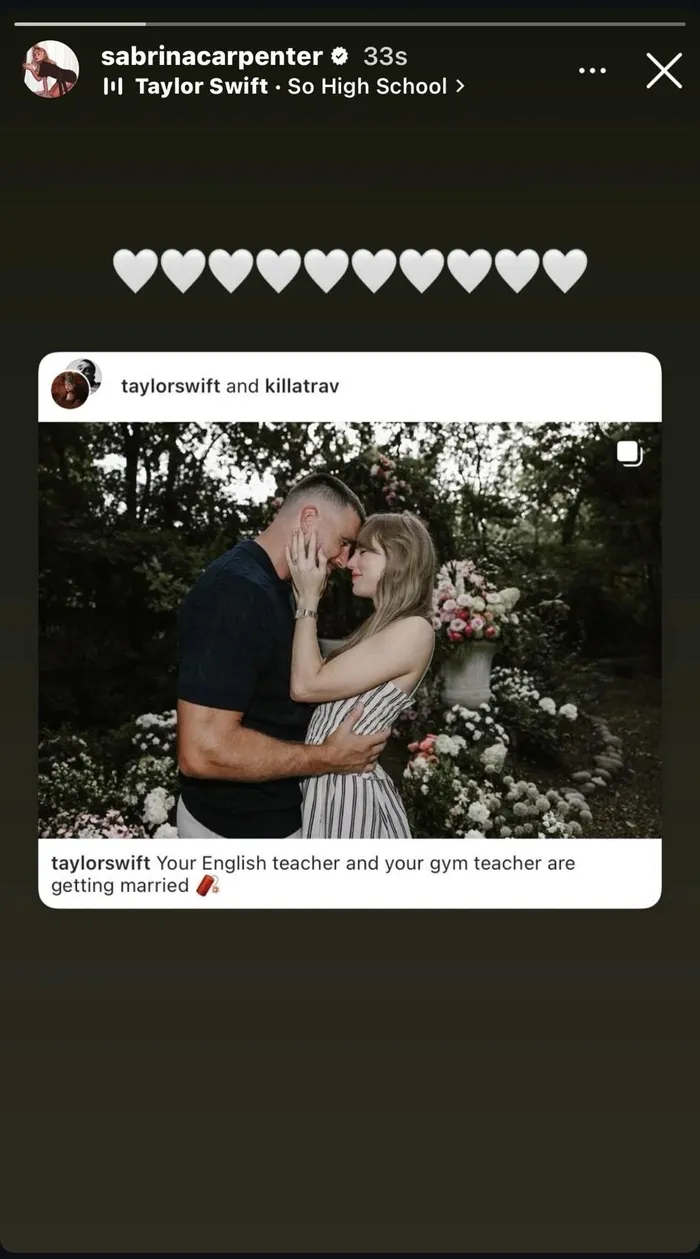This screenshot has height=1259, width=700.
Task: Tap the caption text about English teacher
Action: pos(313,874)
